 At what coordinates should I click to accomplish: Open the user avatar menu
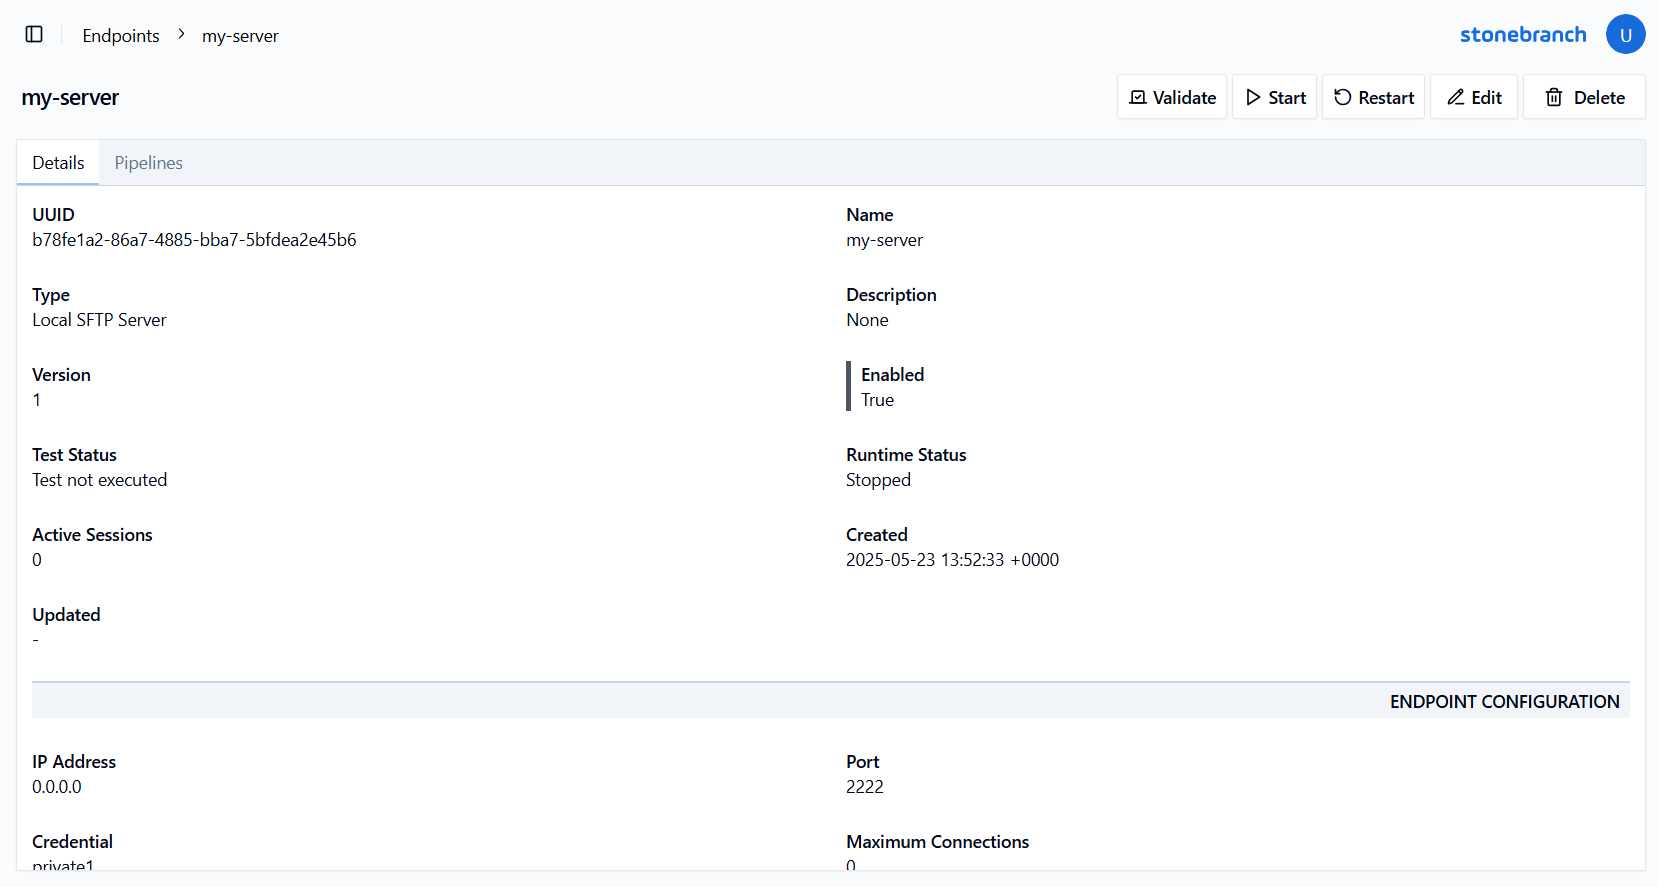click(1625, 35)
